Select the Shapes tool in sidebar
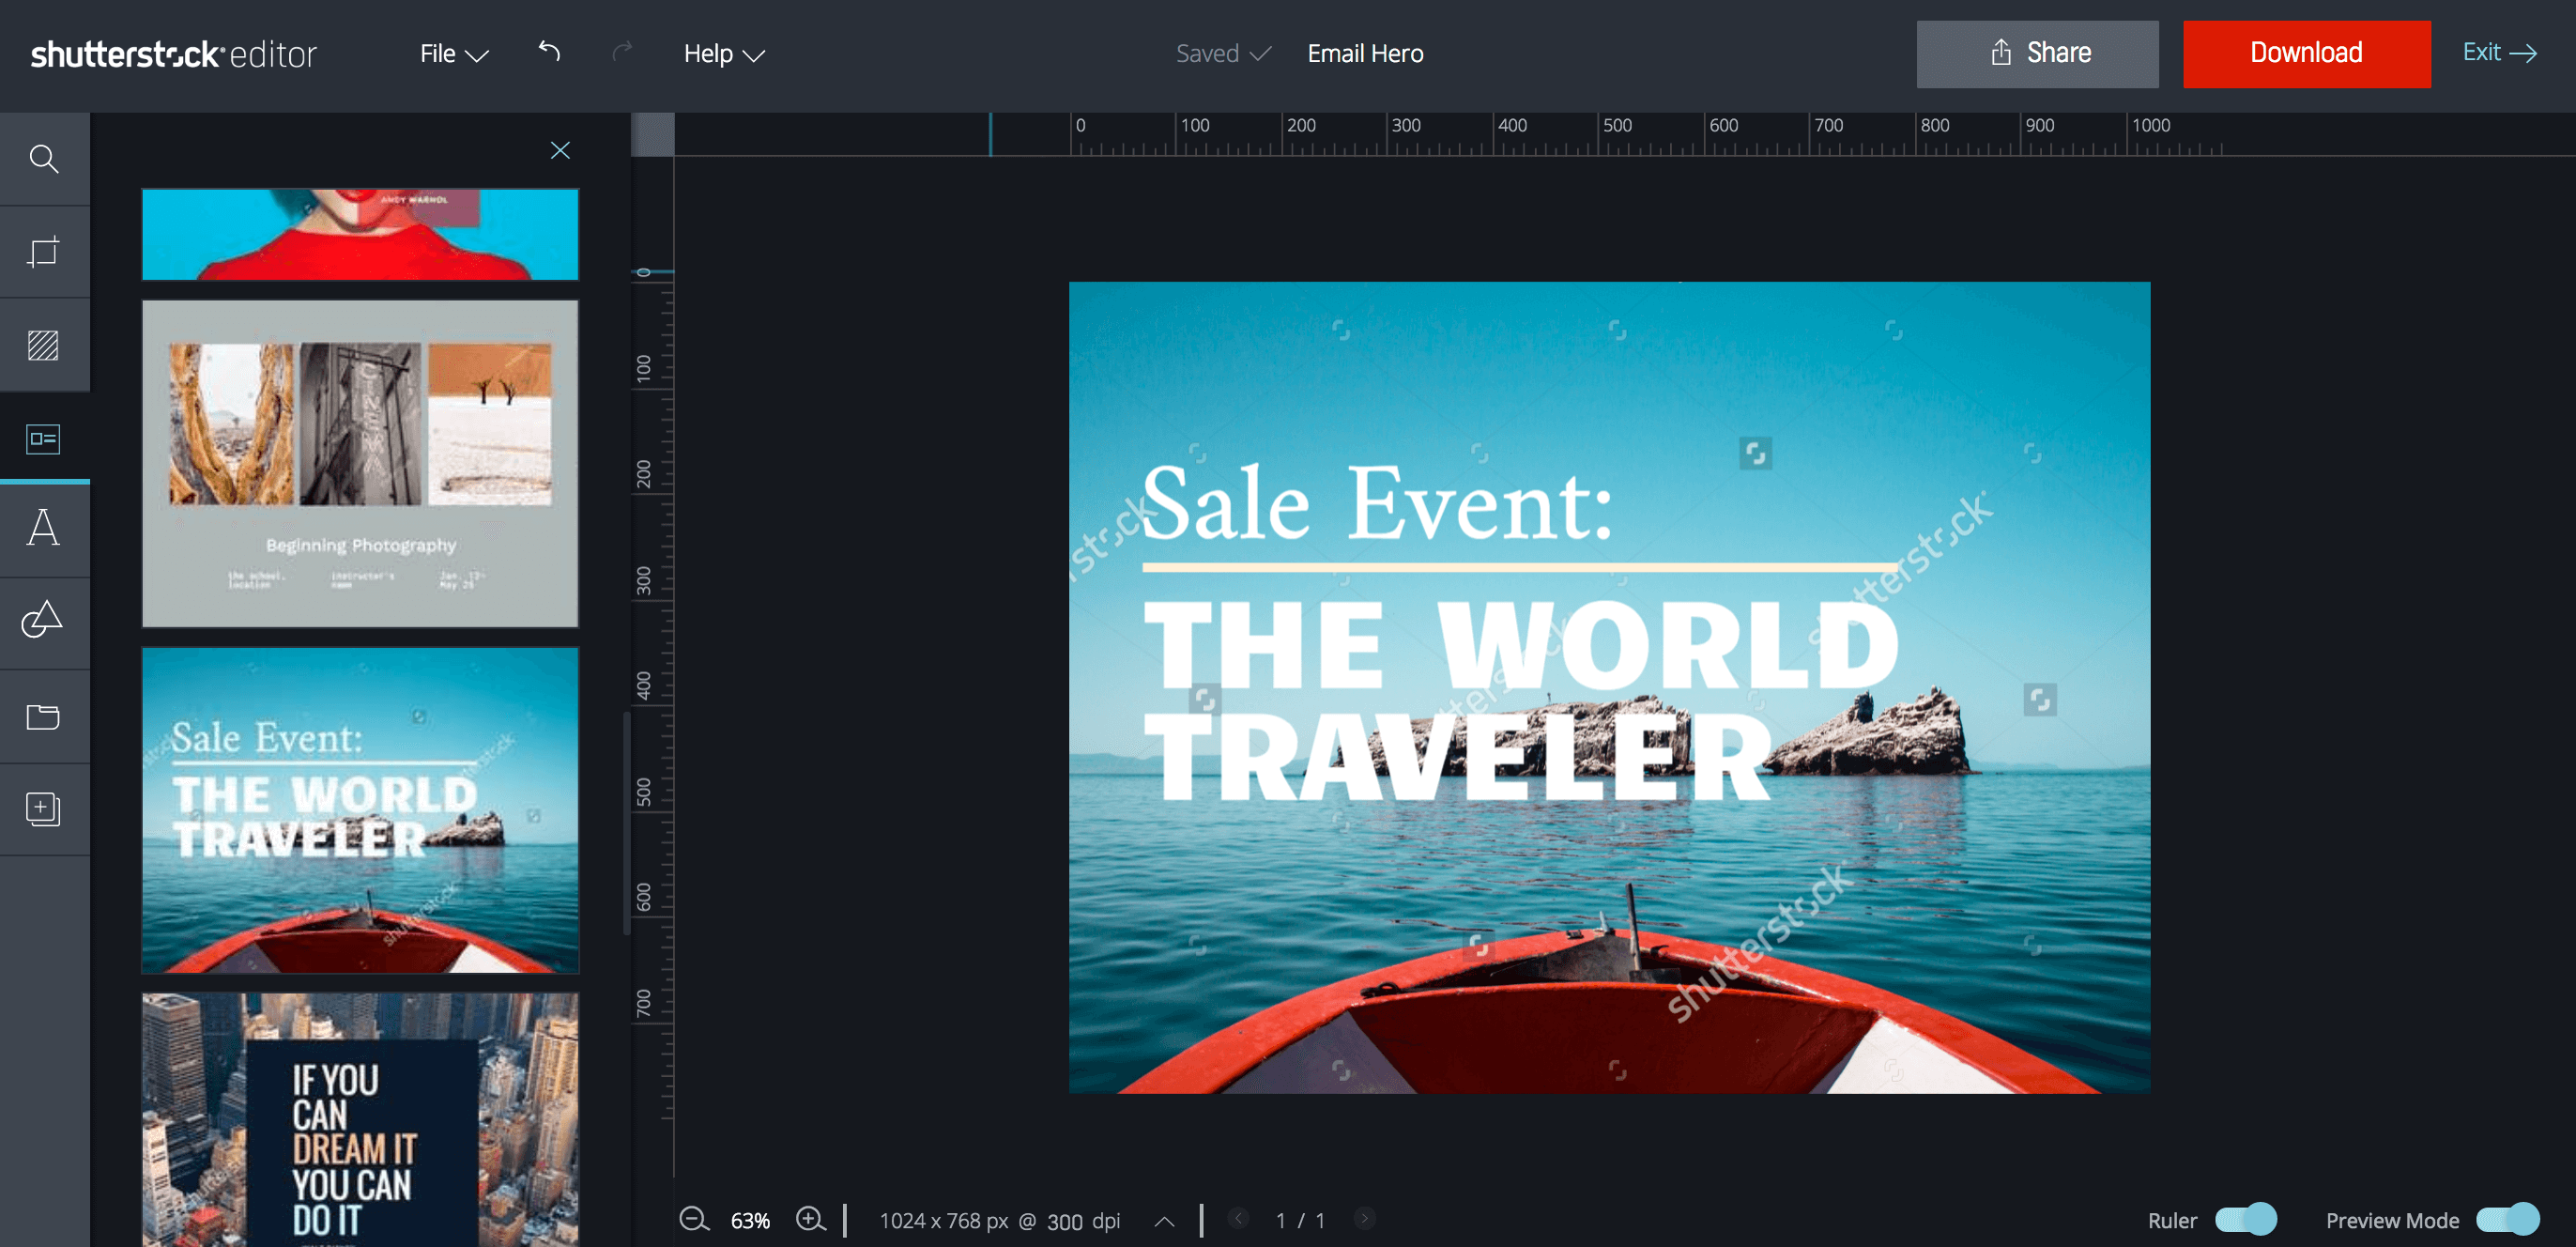The image size is (2576, 1247). pyautogui.click(x=44, y=623)
